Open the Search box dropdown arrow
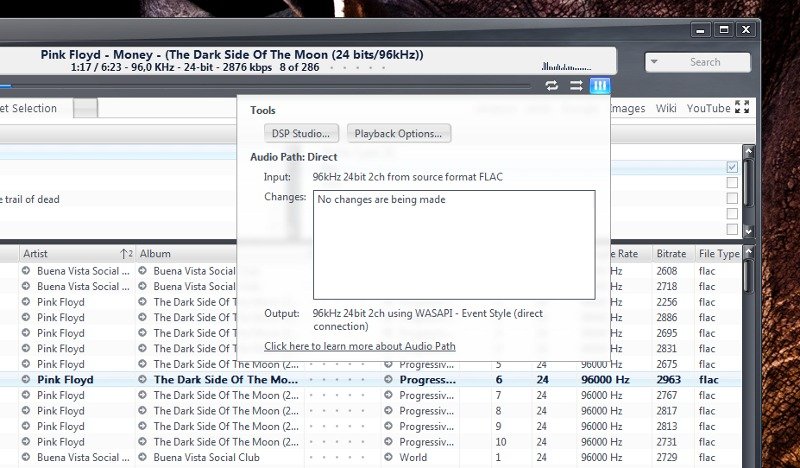Image resolution: width=800 pixels, height=468 pixels. click(654, 62)
